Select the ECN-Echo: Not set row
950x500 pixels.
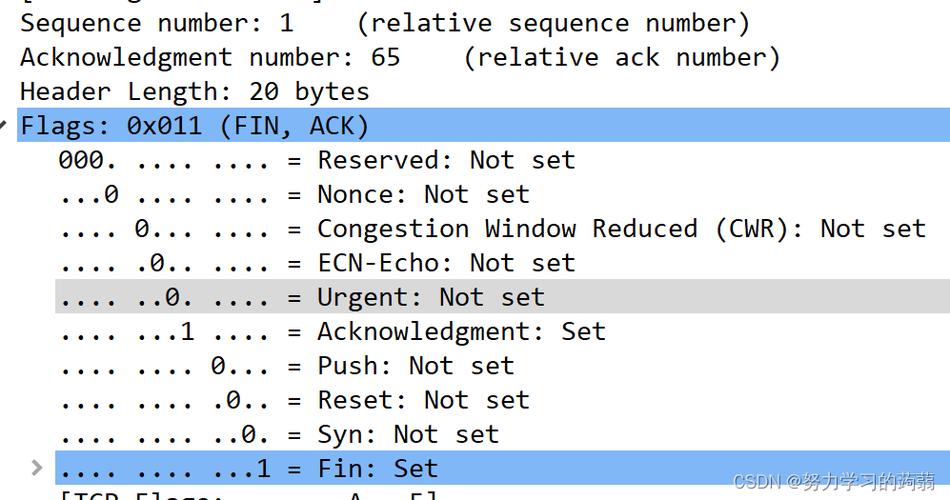click(317, 264)
